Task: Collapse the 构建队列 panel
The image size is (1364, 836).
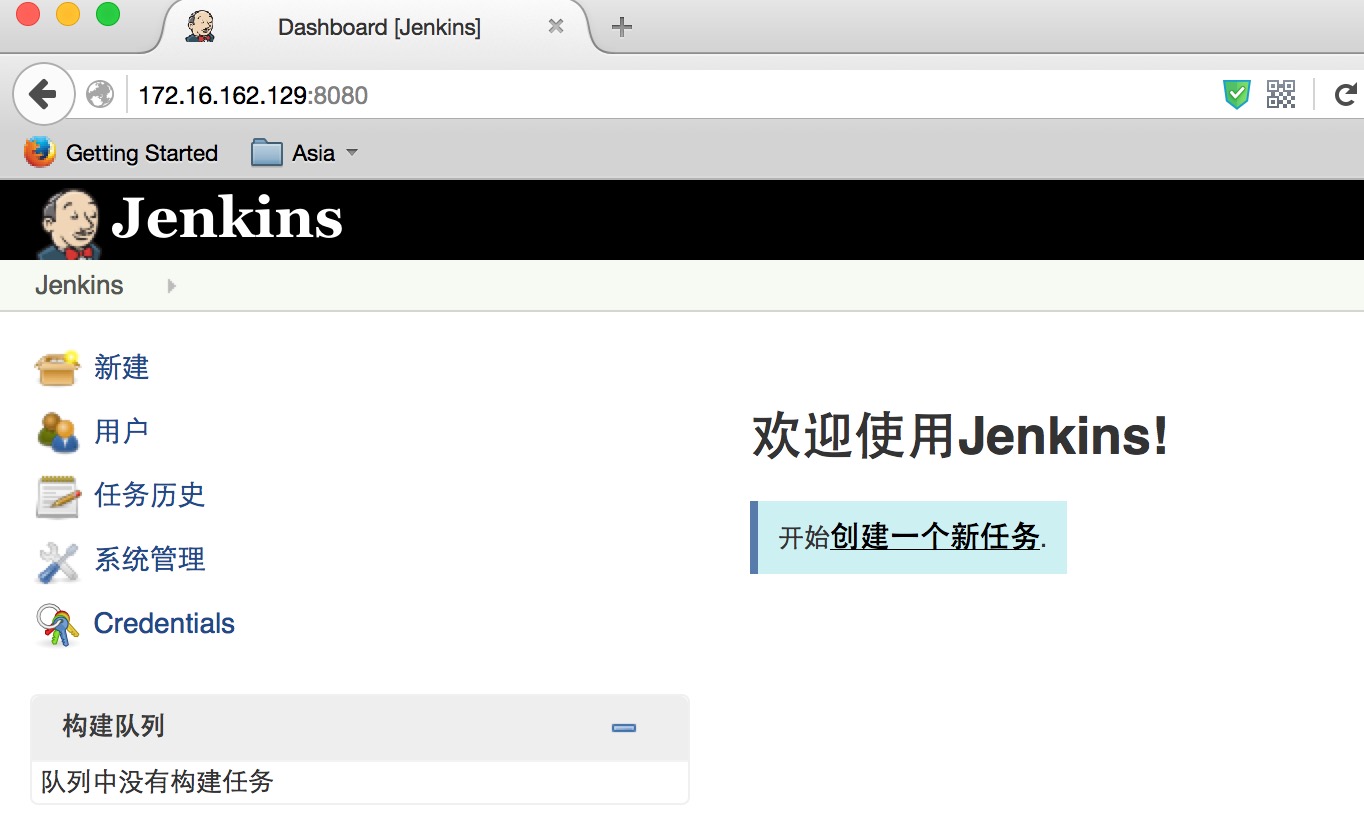Action: tap(623, 728)
